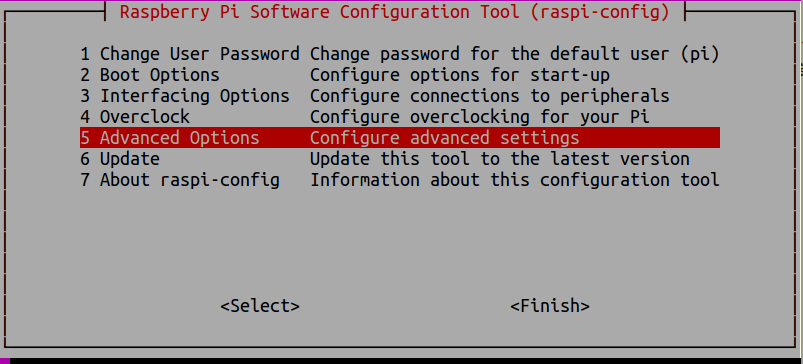Viewport: 803px width, 364px height.
Task: Select the Update menu entry
Action: 399,159
